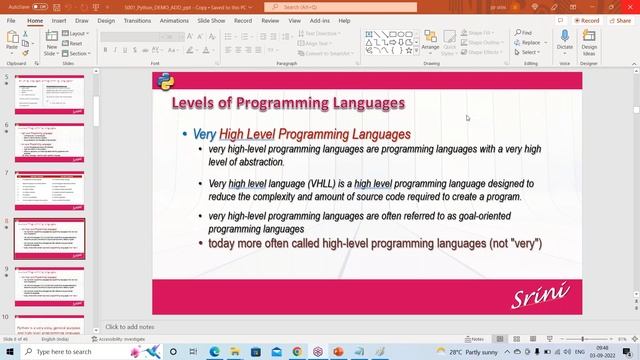
Task: Click Accessibility: Investigate in status bar
Action: coord(118,339)
